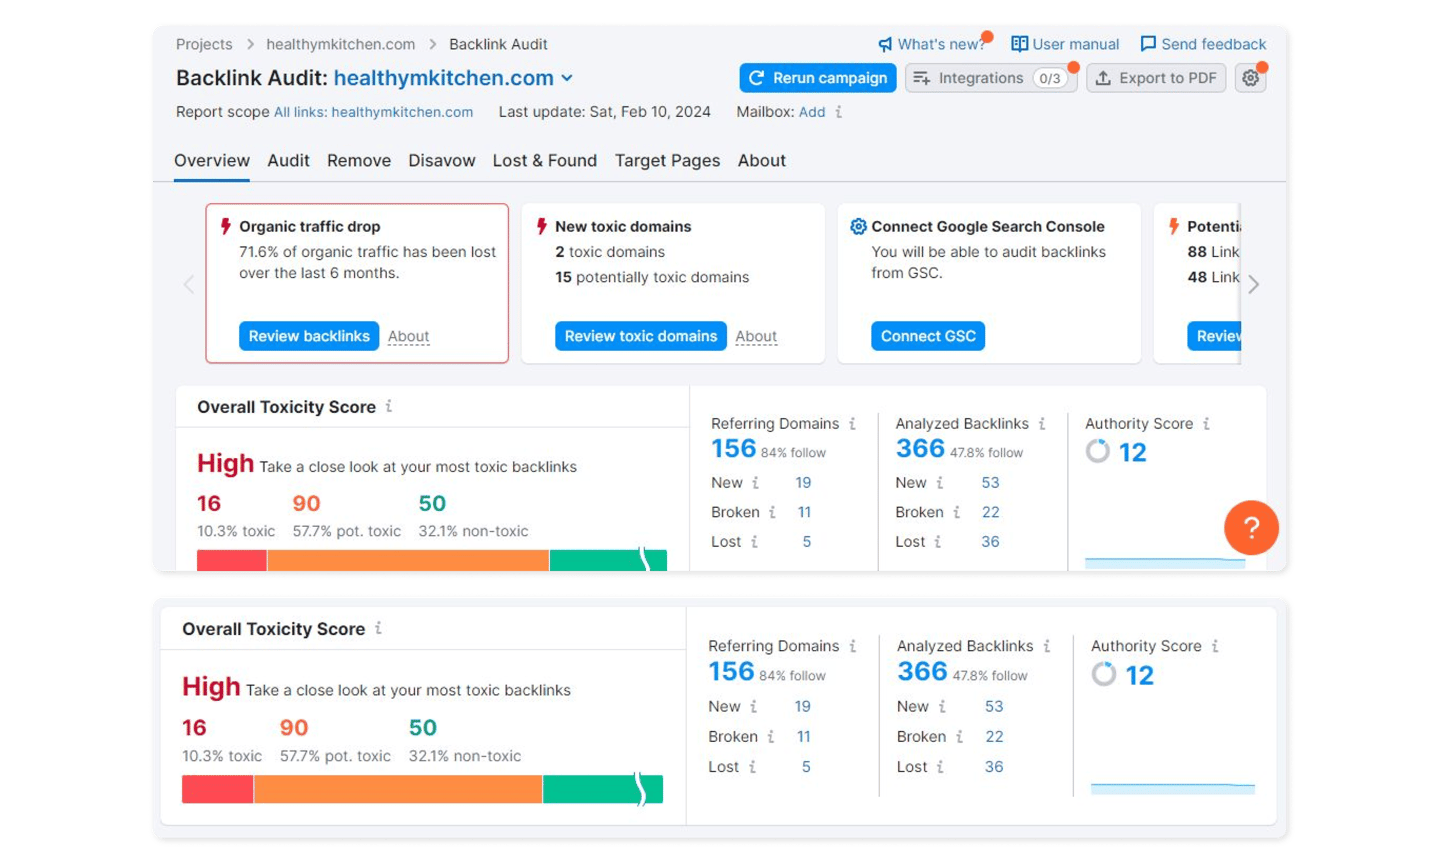
Task: Click the lower Authority Score value 12
Action: tap(1140, 675)
